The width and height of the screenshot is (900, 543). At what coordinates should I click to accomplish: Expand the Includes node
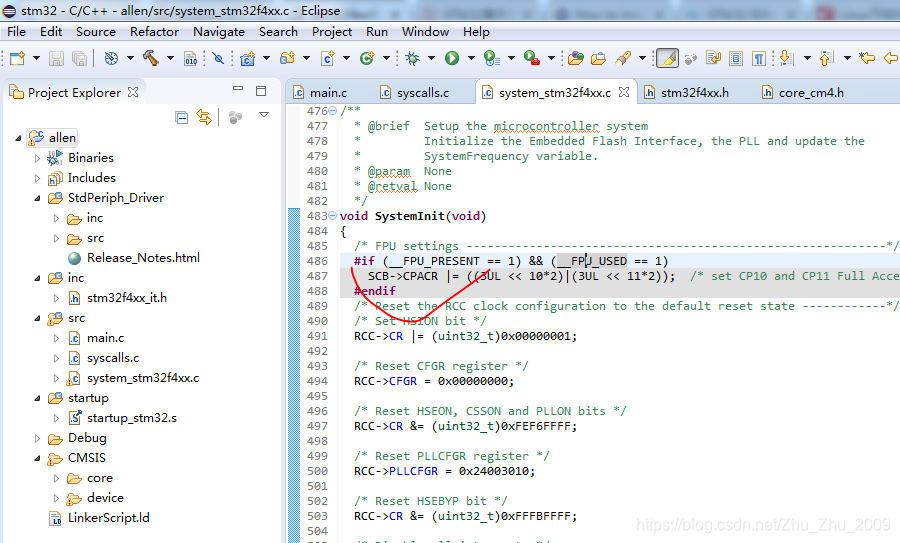[x=37, y=178]
